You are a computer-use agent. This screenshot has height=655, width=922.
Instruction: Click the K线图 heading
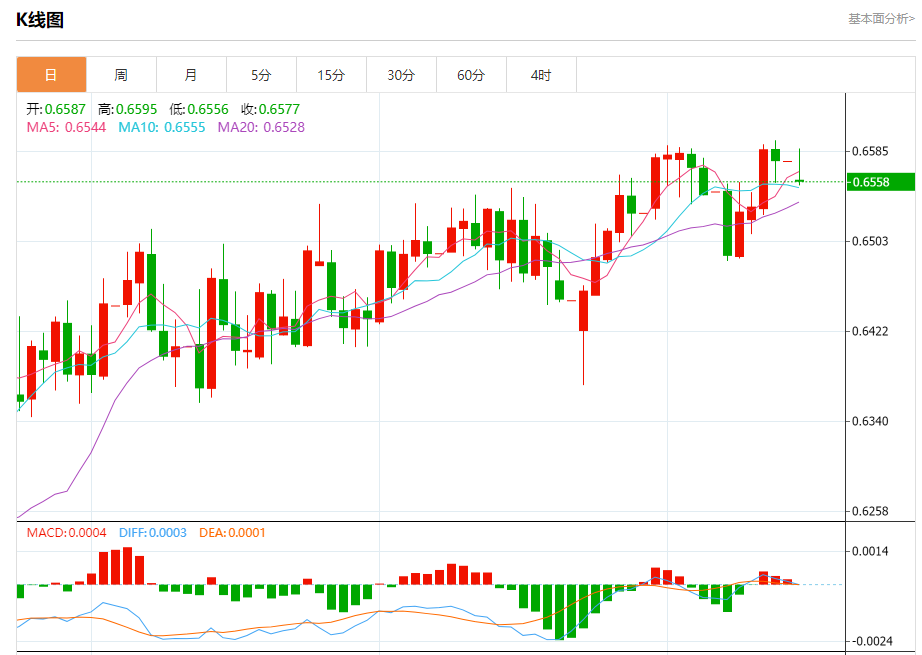pyautogui.click(x=39, y=20)
